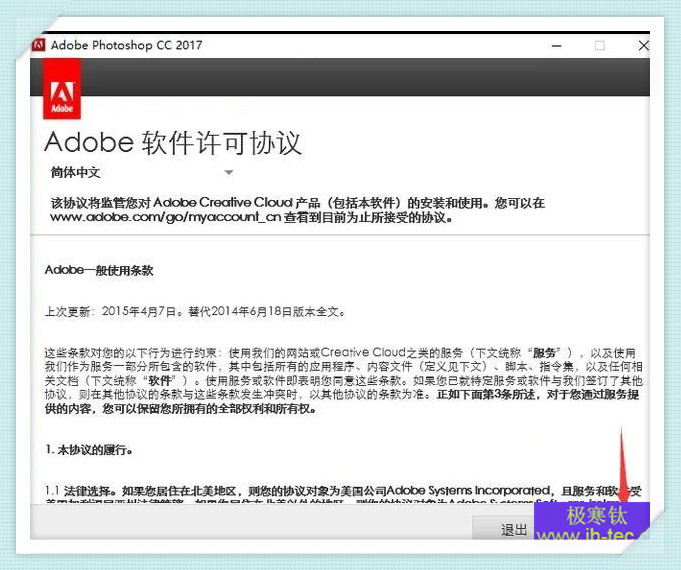
Task: Click the paragraph 1.1 法律选择
Action: point(343,496)
